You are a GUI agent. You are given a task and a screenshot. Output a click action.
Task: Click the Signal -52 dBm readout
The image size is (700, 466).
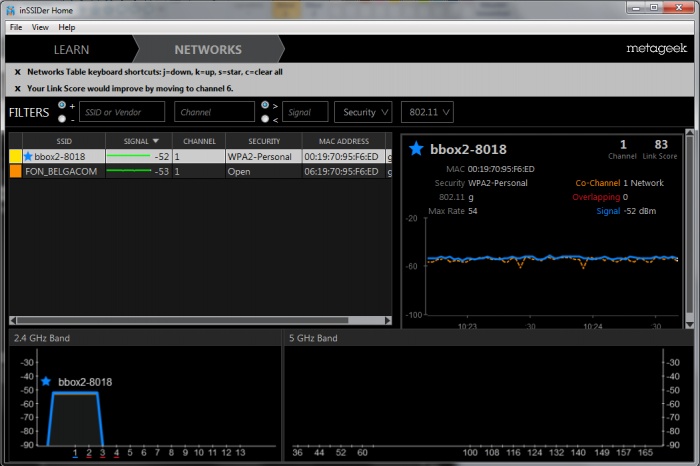[626, 211]
